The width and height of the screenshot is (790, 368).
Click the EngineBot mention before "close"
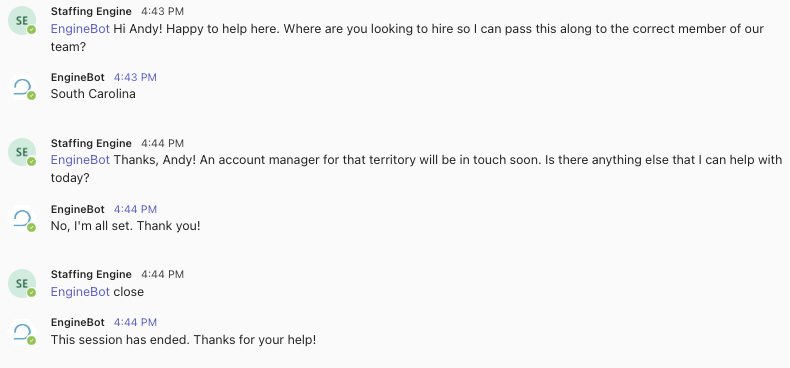80,292
